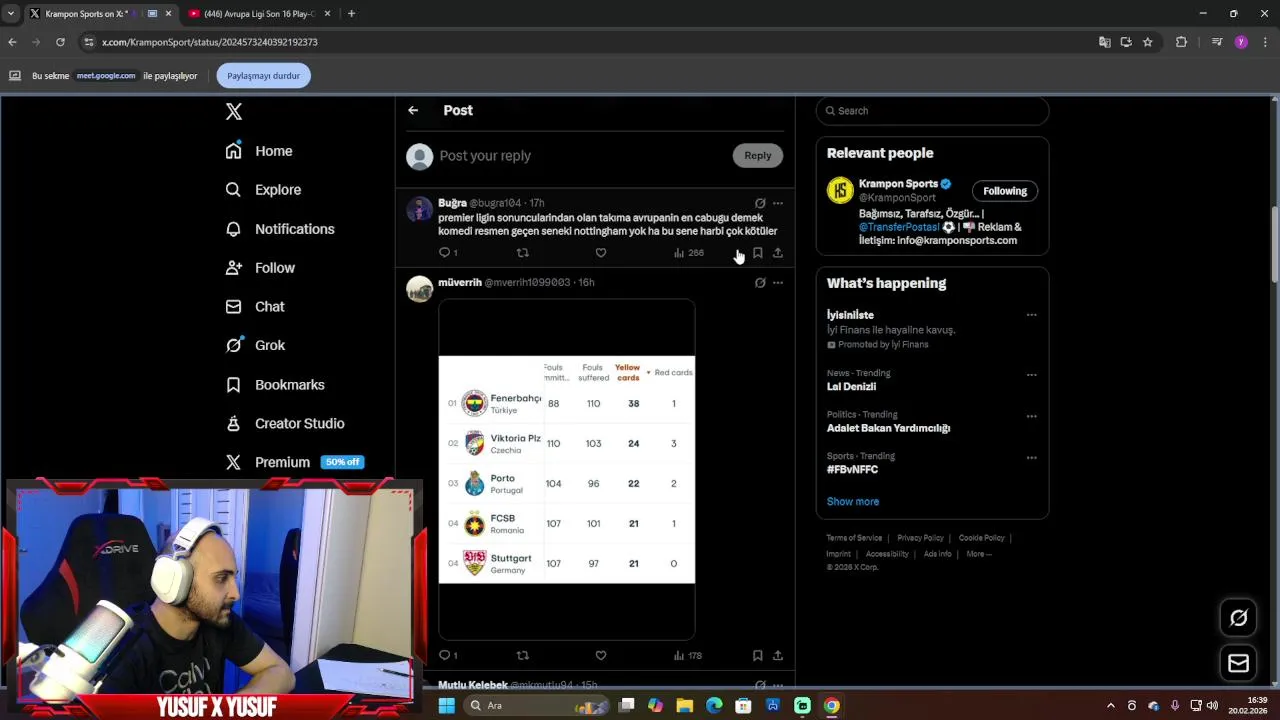Open Notifications from the sidebar
The height and width of the screenshot is (720, 1280).
(x=281, y=229)
